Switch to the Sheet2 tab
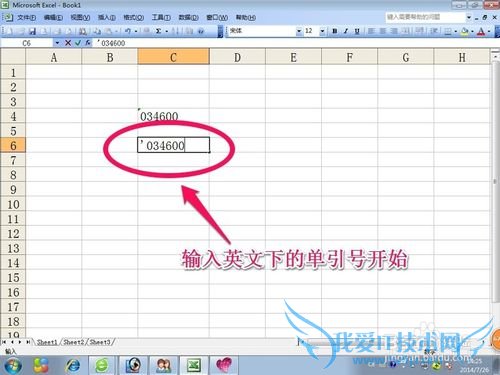The height and width of the screenshot is (375, 500). click(x=73, y=342)
